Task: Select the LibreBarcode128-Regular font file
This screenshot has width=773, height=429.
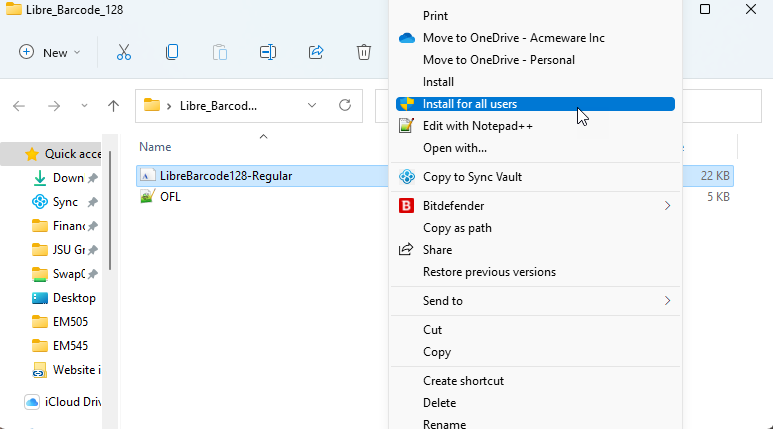Action: click(x=225, y=176)
